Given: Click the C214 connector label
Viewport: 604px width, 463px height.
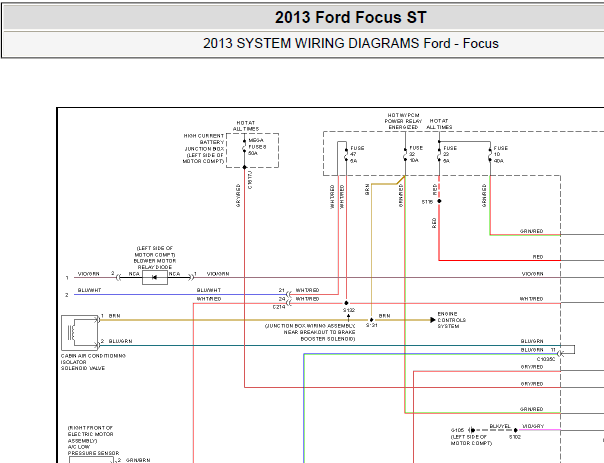Looking at the screenshot, I should pyautogui.click(x=279, y=307).
